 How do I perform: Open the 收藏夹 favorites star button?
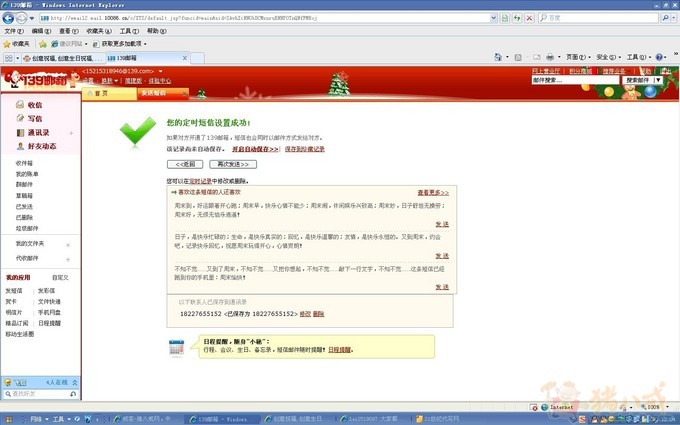click(x=16, y=44)
